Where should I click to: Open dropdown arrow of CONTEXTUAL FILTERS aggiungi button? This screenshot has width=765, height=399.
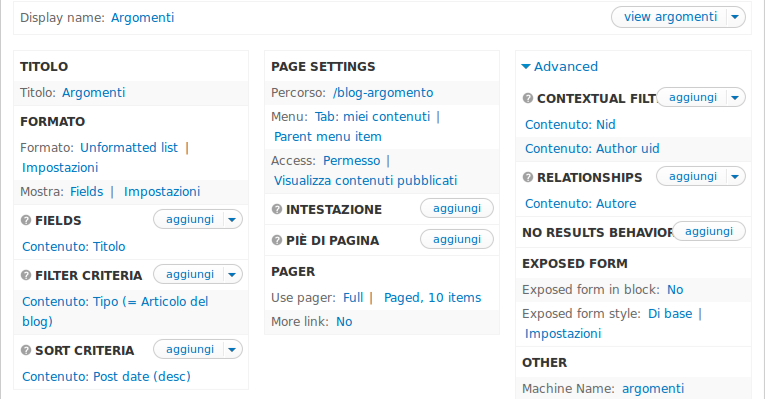pyautogui.click(x=735, y=98)
